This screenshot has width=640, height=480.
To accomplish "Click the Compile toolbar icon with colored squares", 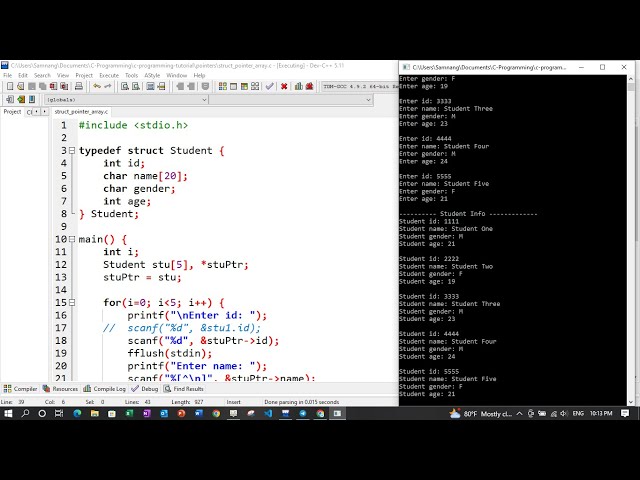I will pyautogui.click(x=223, y=86).
